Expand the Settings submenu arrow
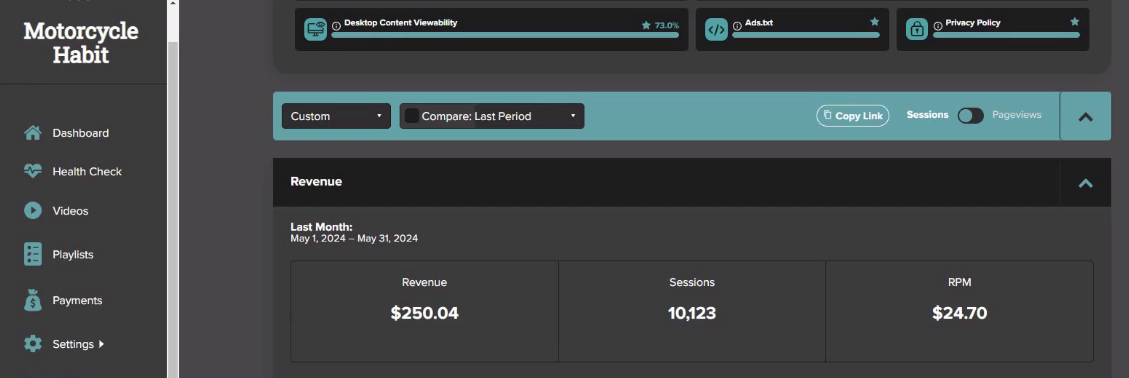The image size is (1129, 378). (102, 344)
